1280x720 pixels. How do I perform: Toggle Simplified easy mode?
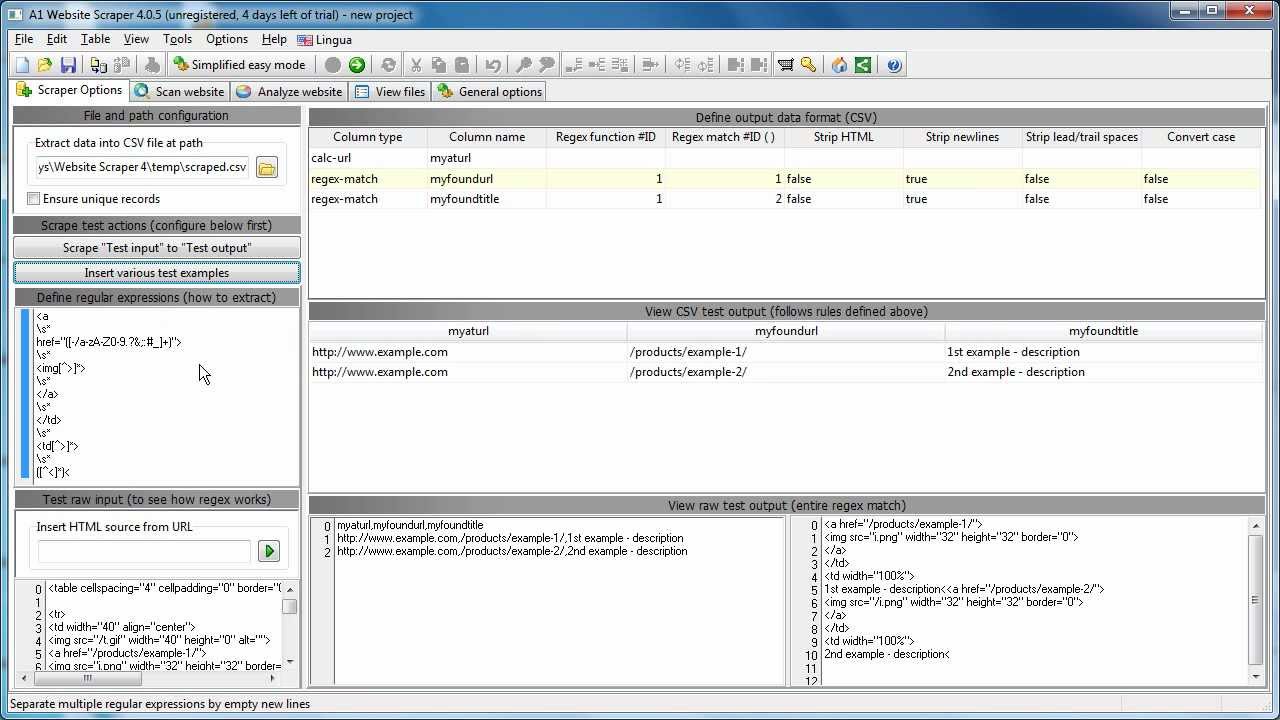(x=239, y=65)
